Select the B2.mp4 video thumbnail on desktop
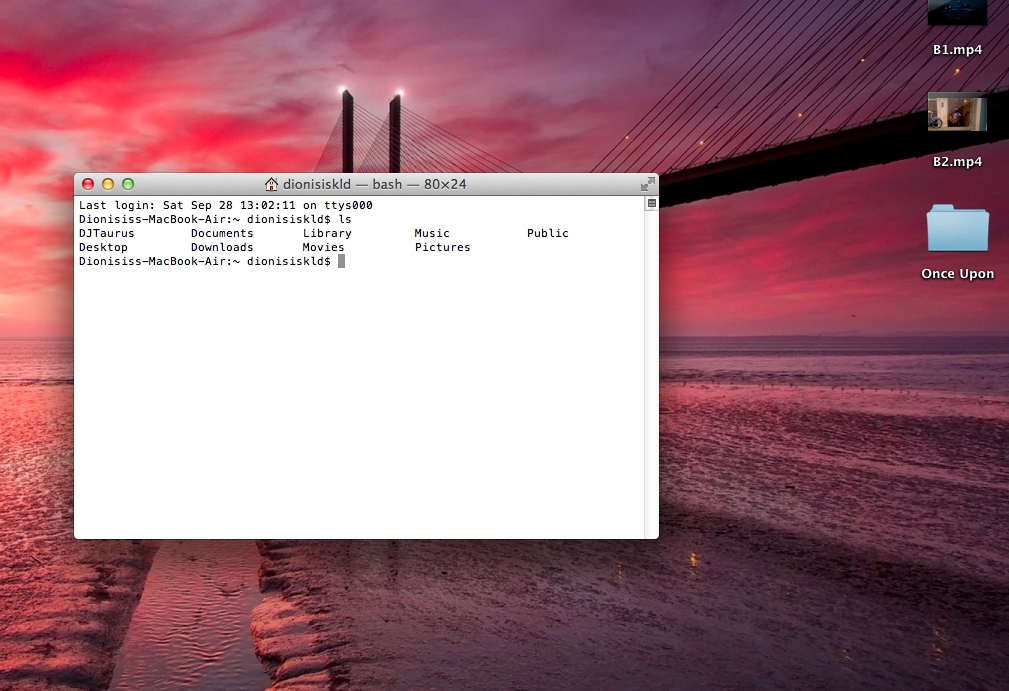The image size is (1009, 691). (x=957, y=111)
